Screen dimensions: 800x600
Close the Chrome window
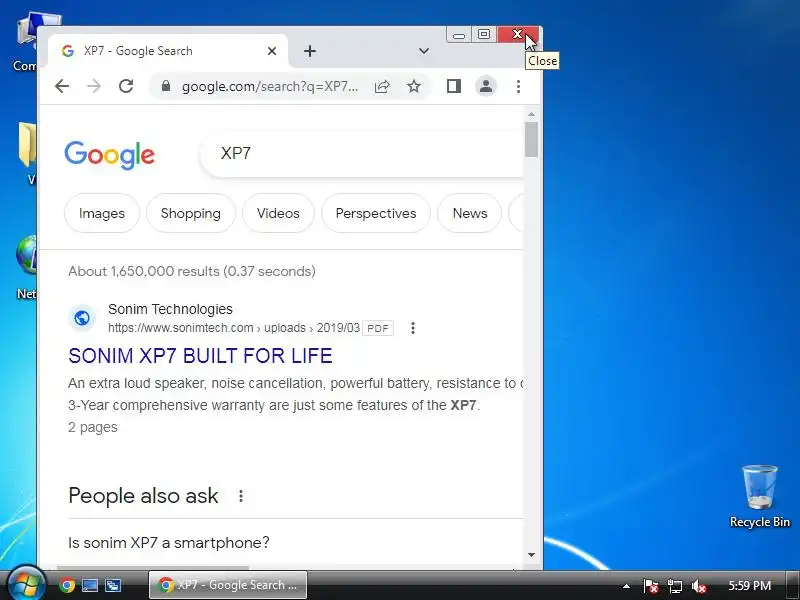[x=517, y=35]
